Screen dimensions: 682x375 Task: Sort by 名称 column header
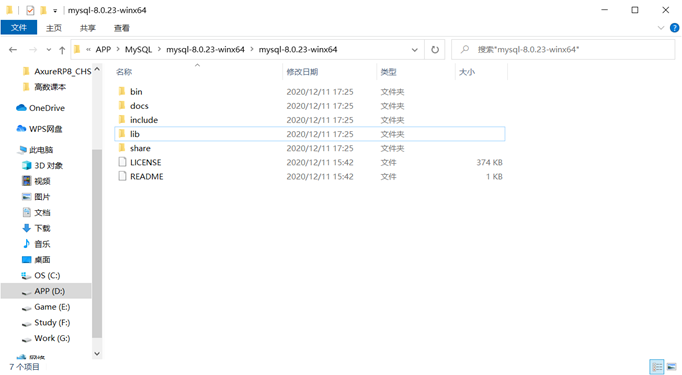[124, 72]
